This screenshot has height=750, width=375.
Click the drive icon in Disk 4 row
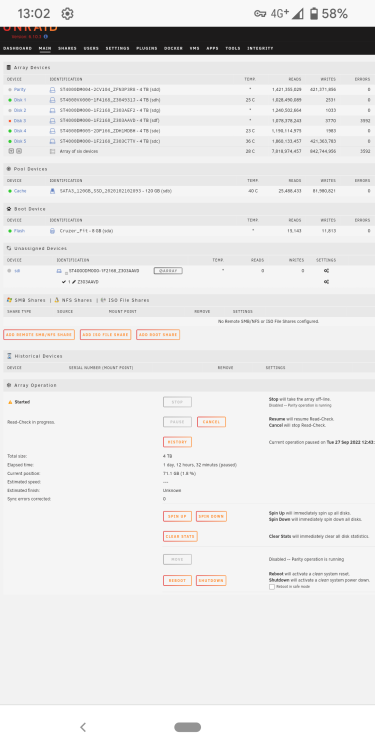[53, 131]
